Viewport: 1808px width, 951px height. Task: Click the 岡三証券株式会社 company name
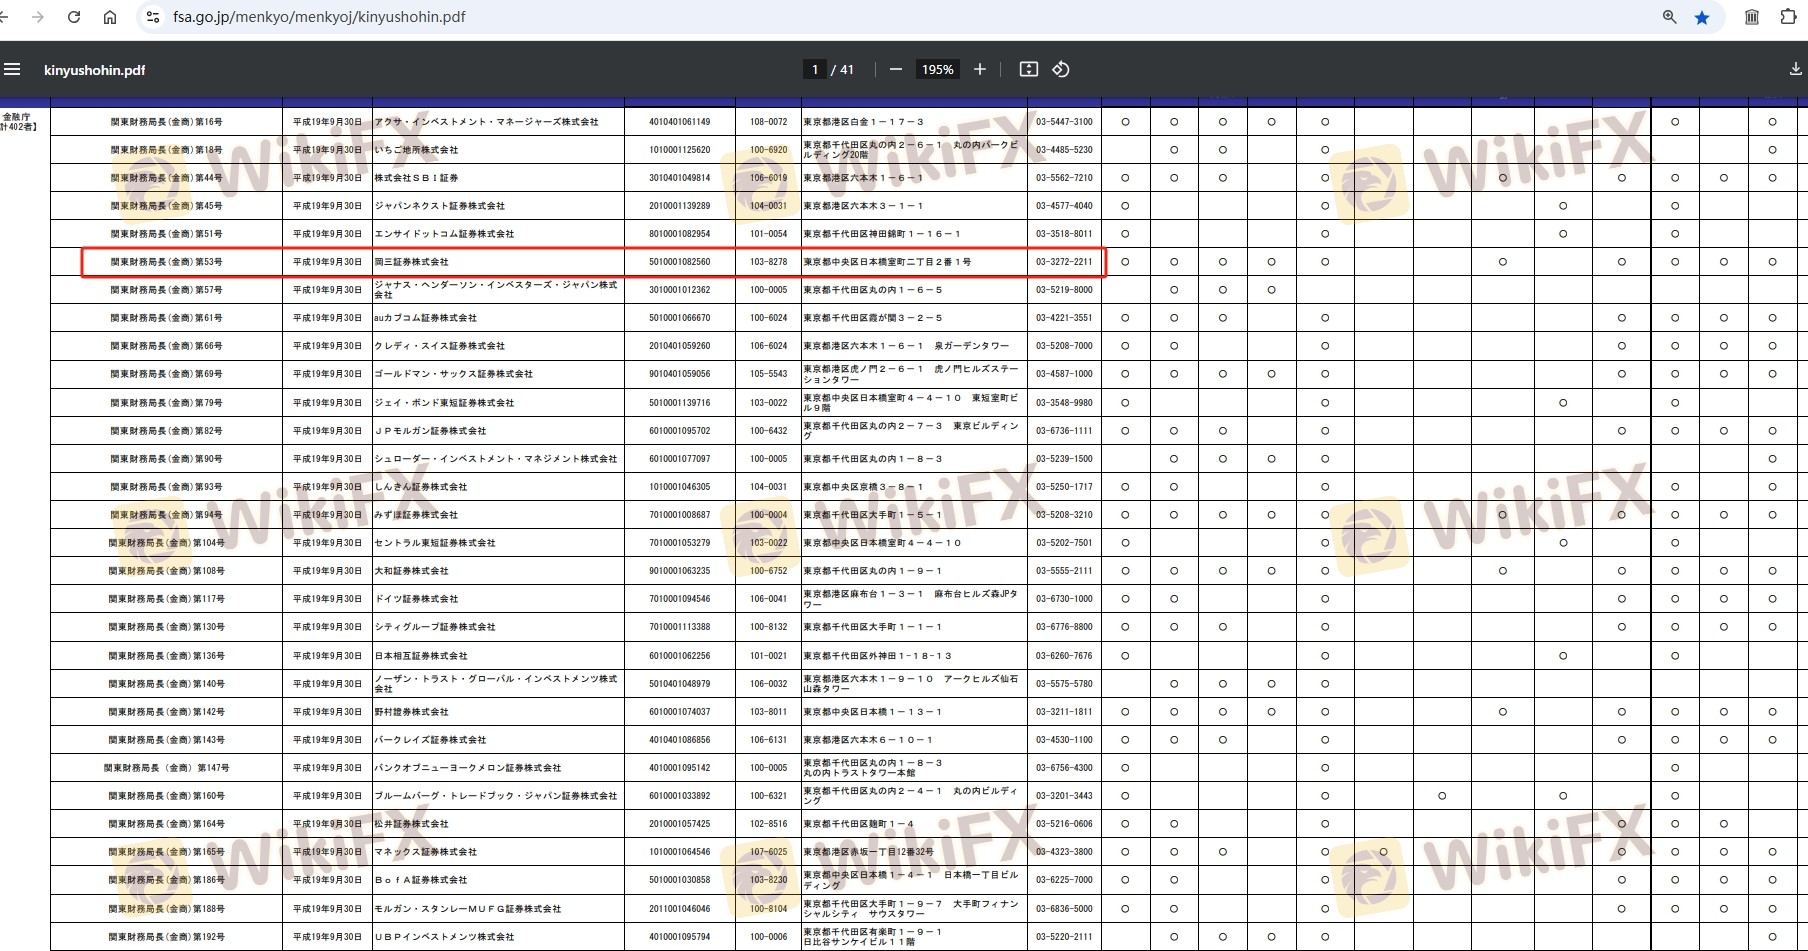pyautogui.click(x=411, y=262)
